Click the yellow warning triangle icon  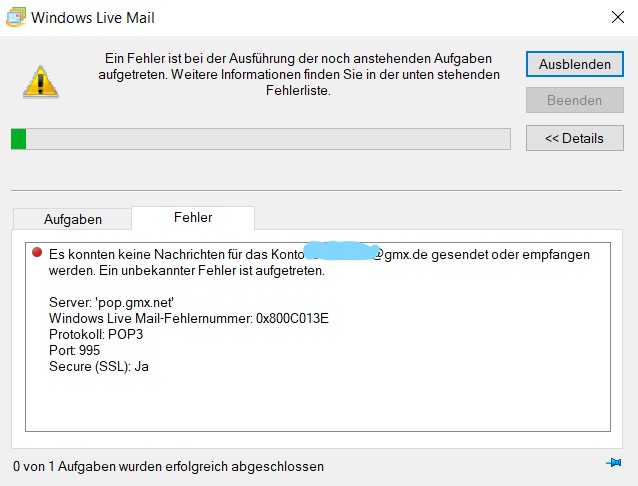point(41,82)
